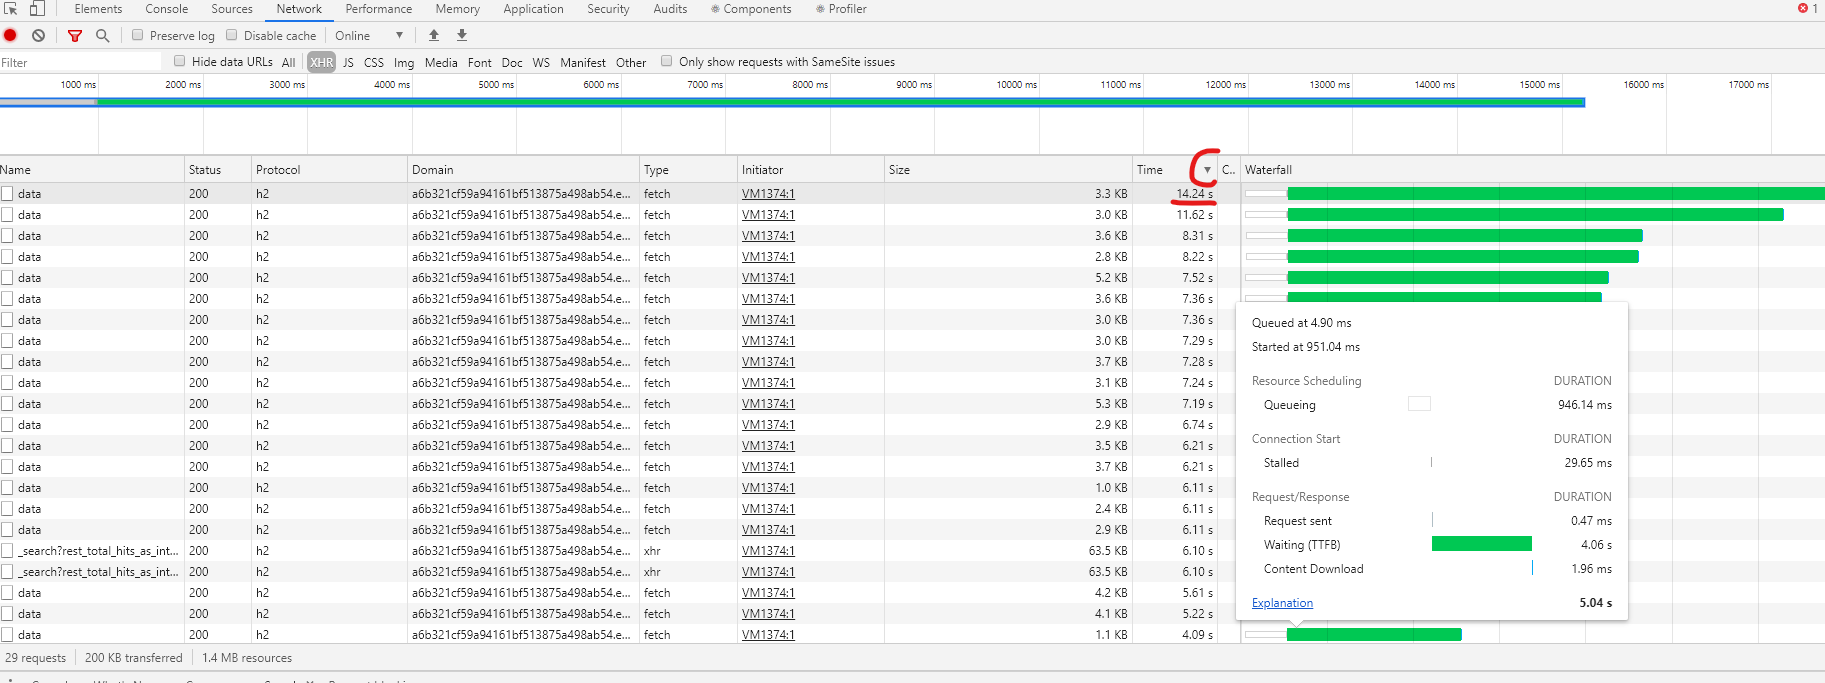
Task: Sort by the Status column header
Action: [x=218, y=170]
